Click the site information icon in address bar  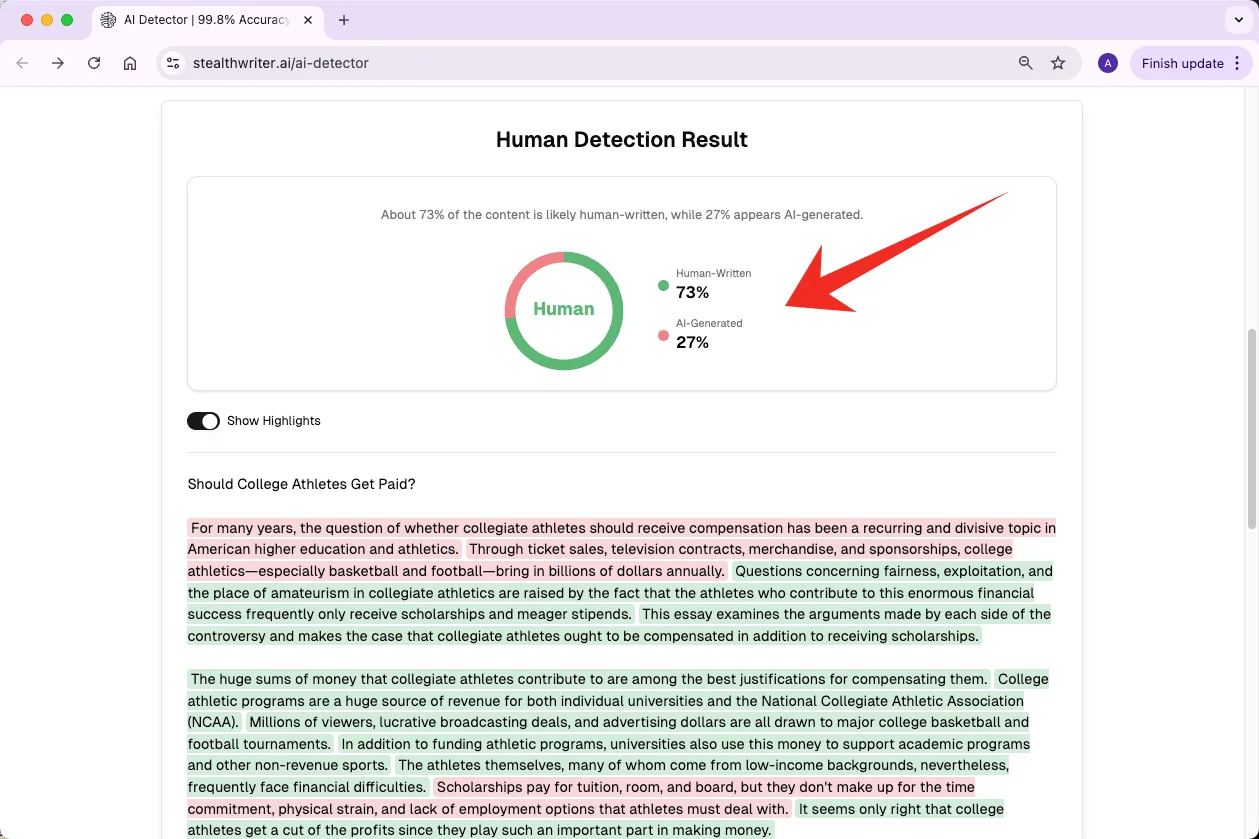173,63
